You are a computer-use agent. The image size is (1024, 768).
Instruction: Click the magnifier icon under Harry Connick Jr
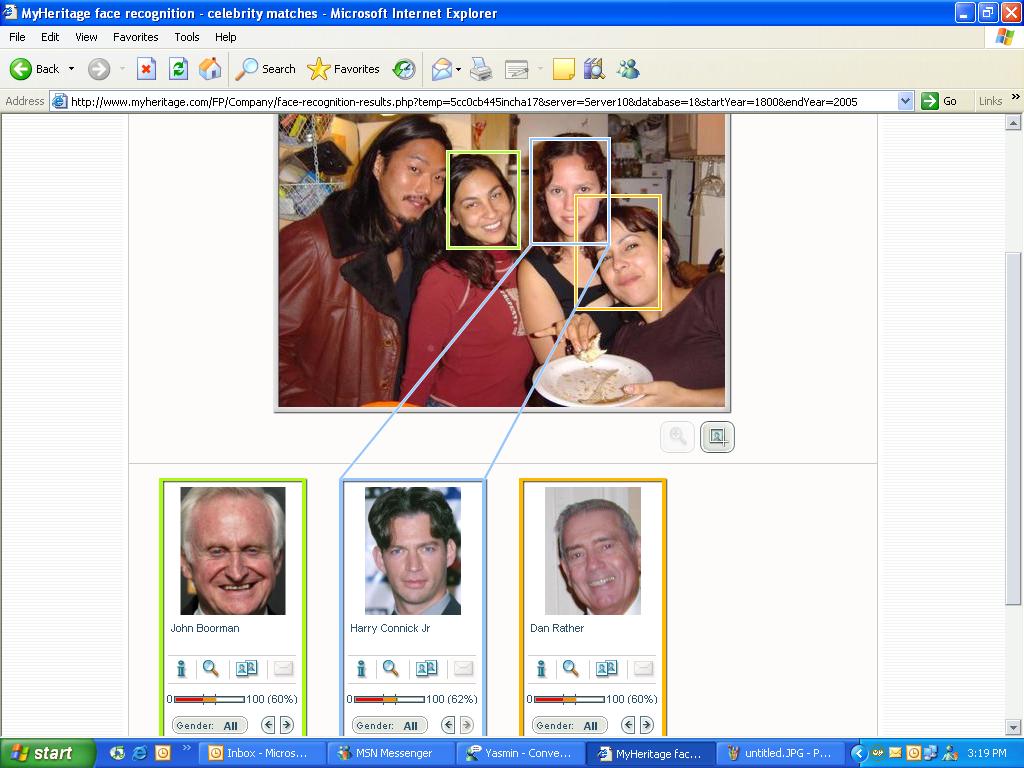tap(391, 669)
